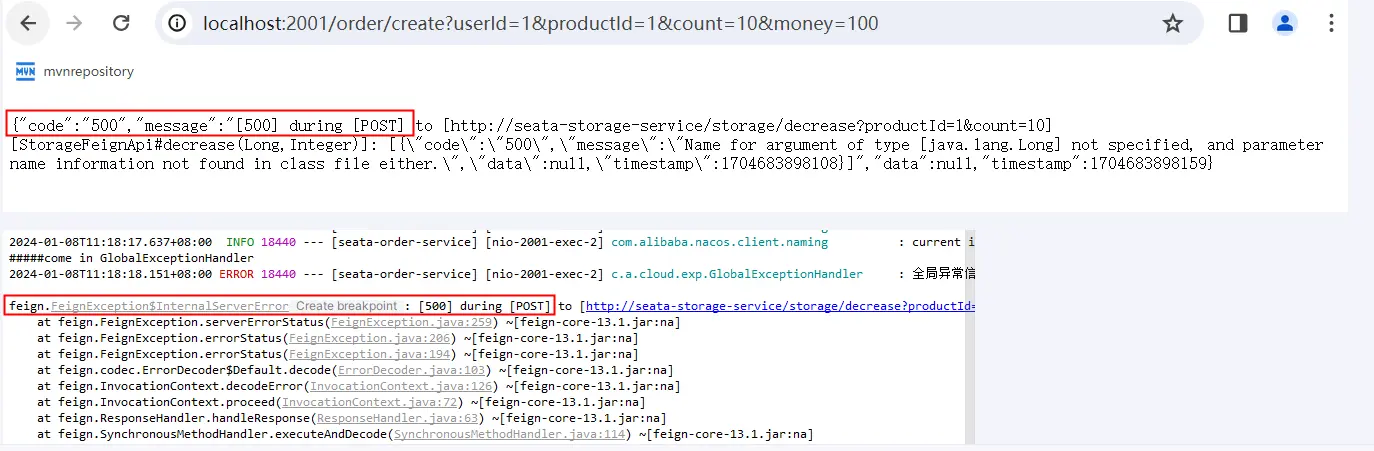The height and width of the screenshot is (451, 1374).
Task: Toggle the browser side panel icon
Action: (1238, 23)
